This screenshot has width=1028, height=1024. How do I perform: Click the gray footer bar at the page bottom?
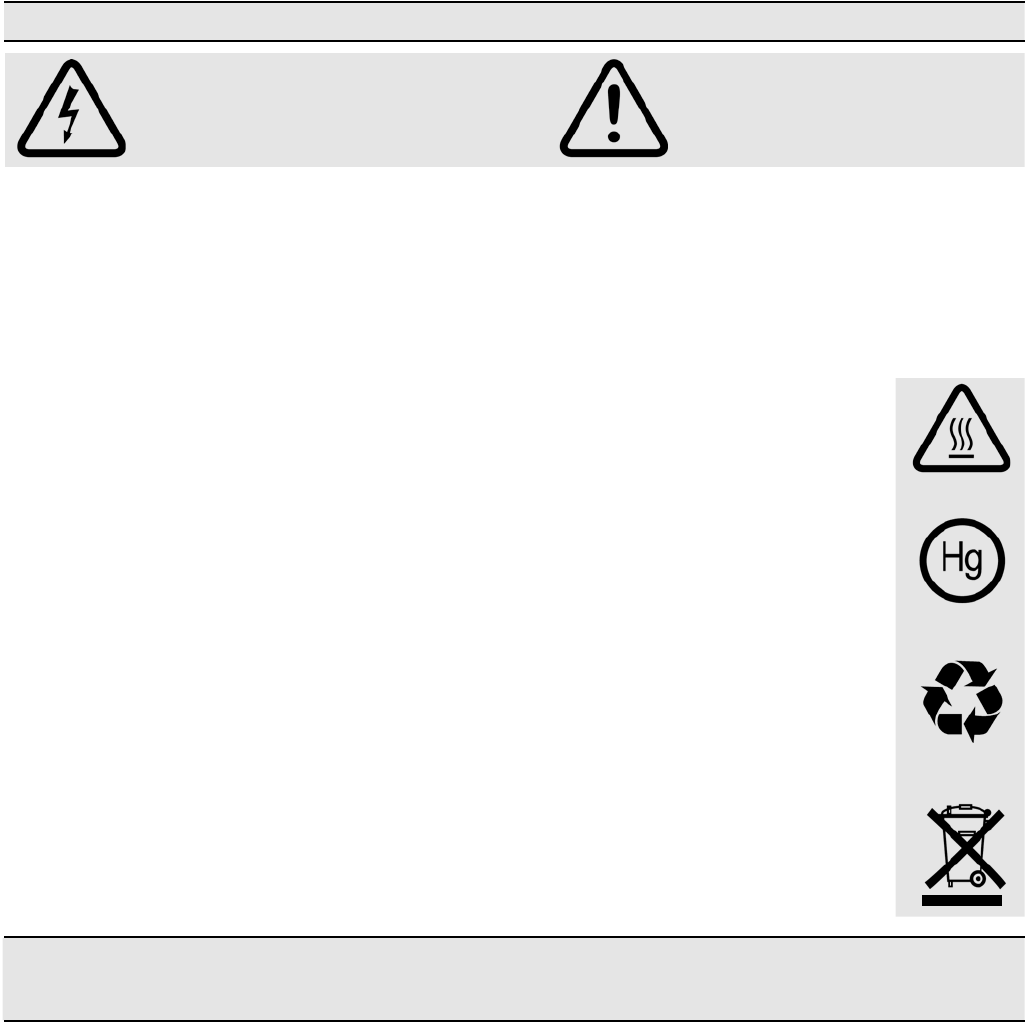[514, 979]
